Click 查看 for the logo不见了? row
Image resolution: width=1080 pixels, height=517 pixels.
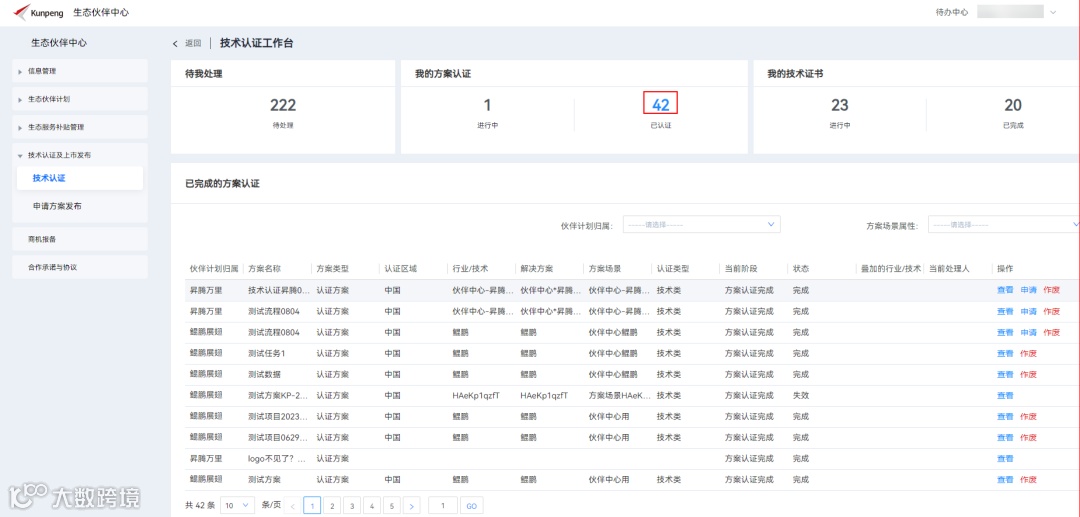click(1005, 458)
